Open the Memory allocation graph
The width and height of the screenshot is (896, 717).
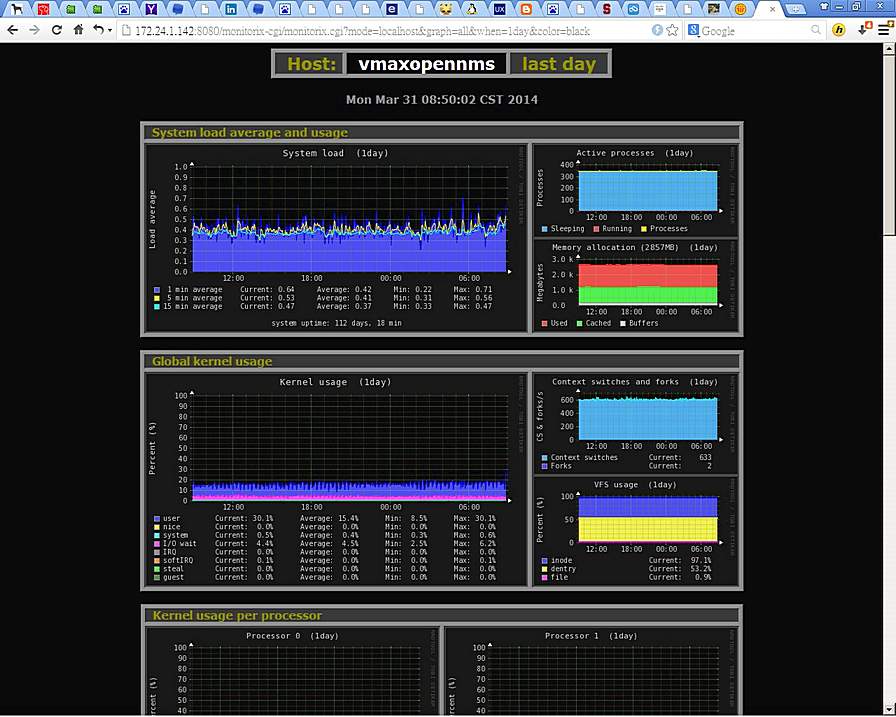point(635,286)
